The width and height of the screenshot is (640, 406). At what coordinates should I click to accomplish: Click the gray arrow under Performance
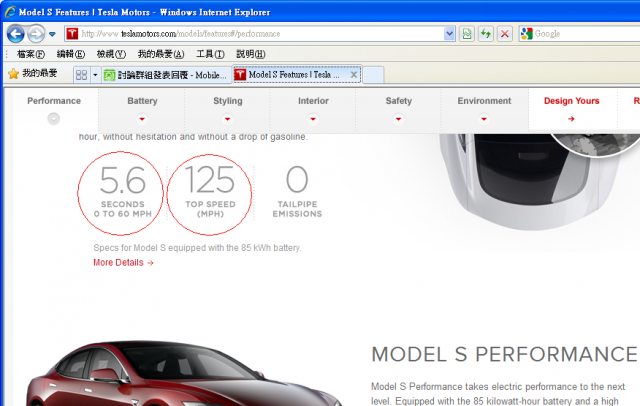pyautogui.click(x=53, y=119)
